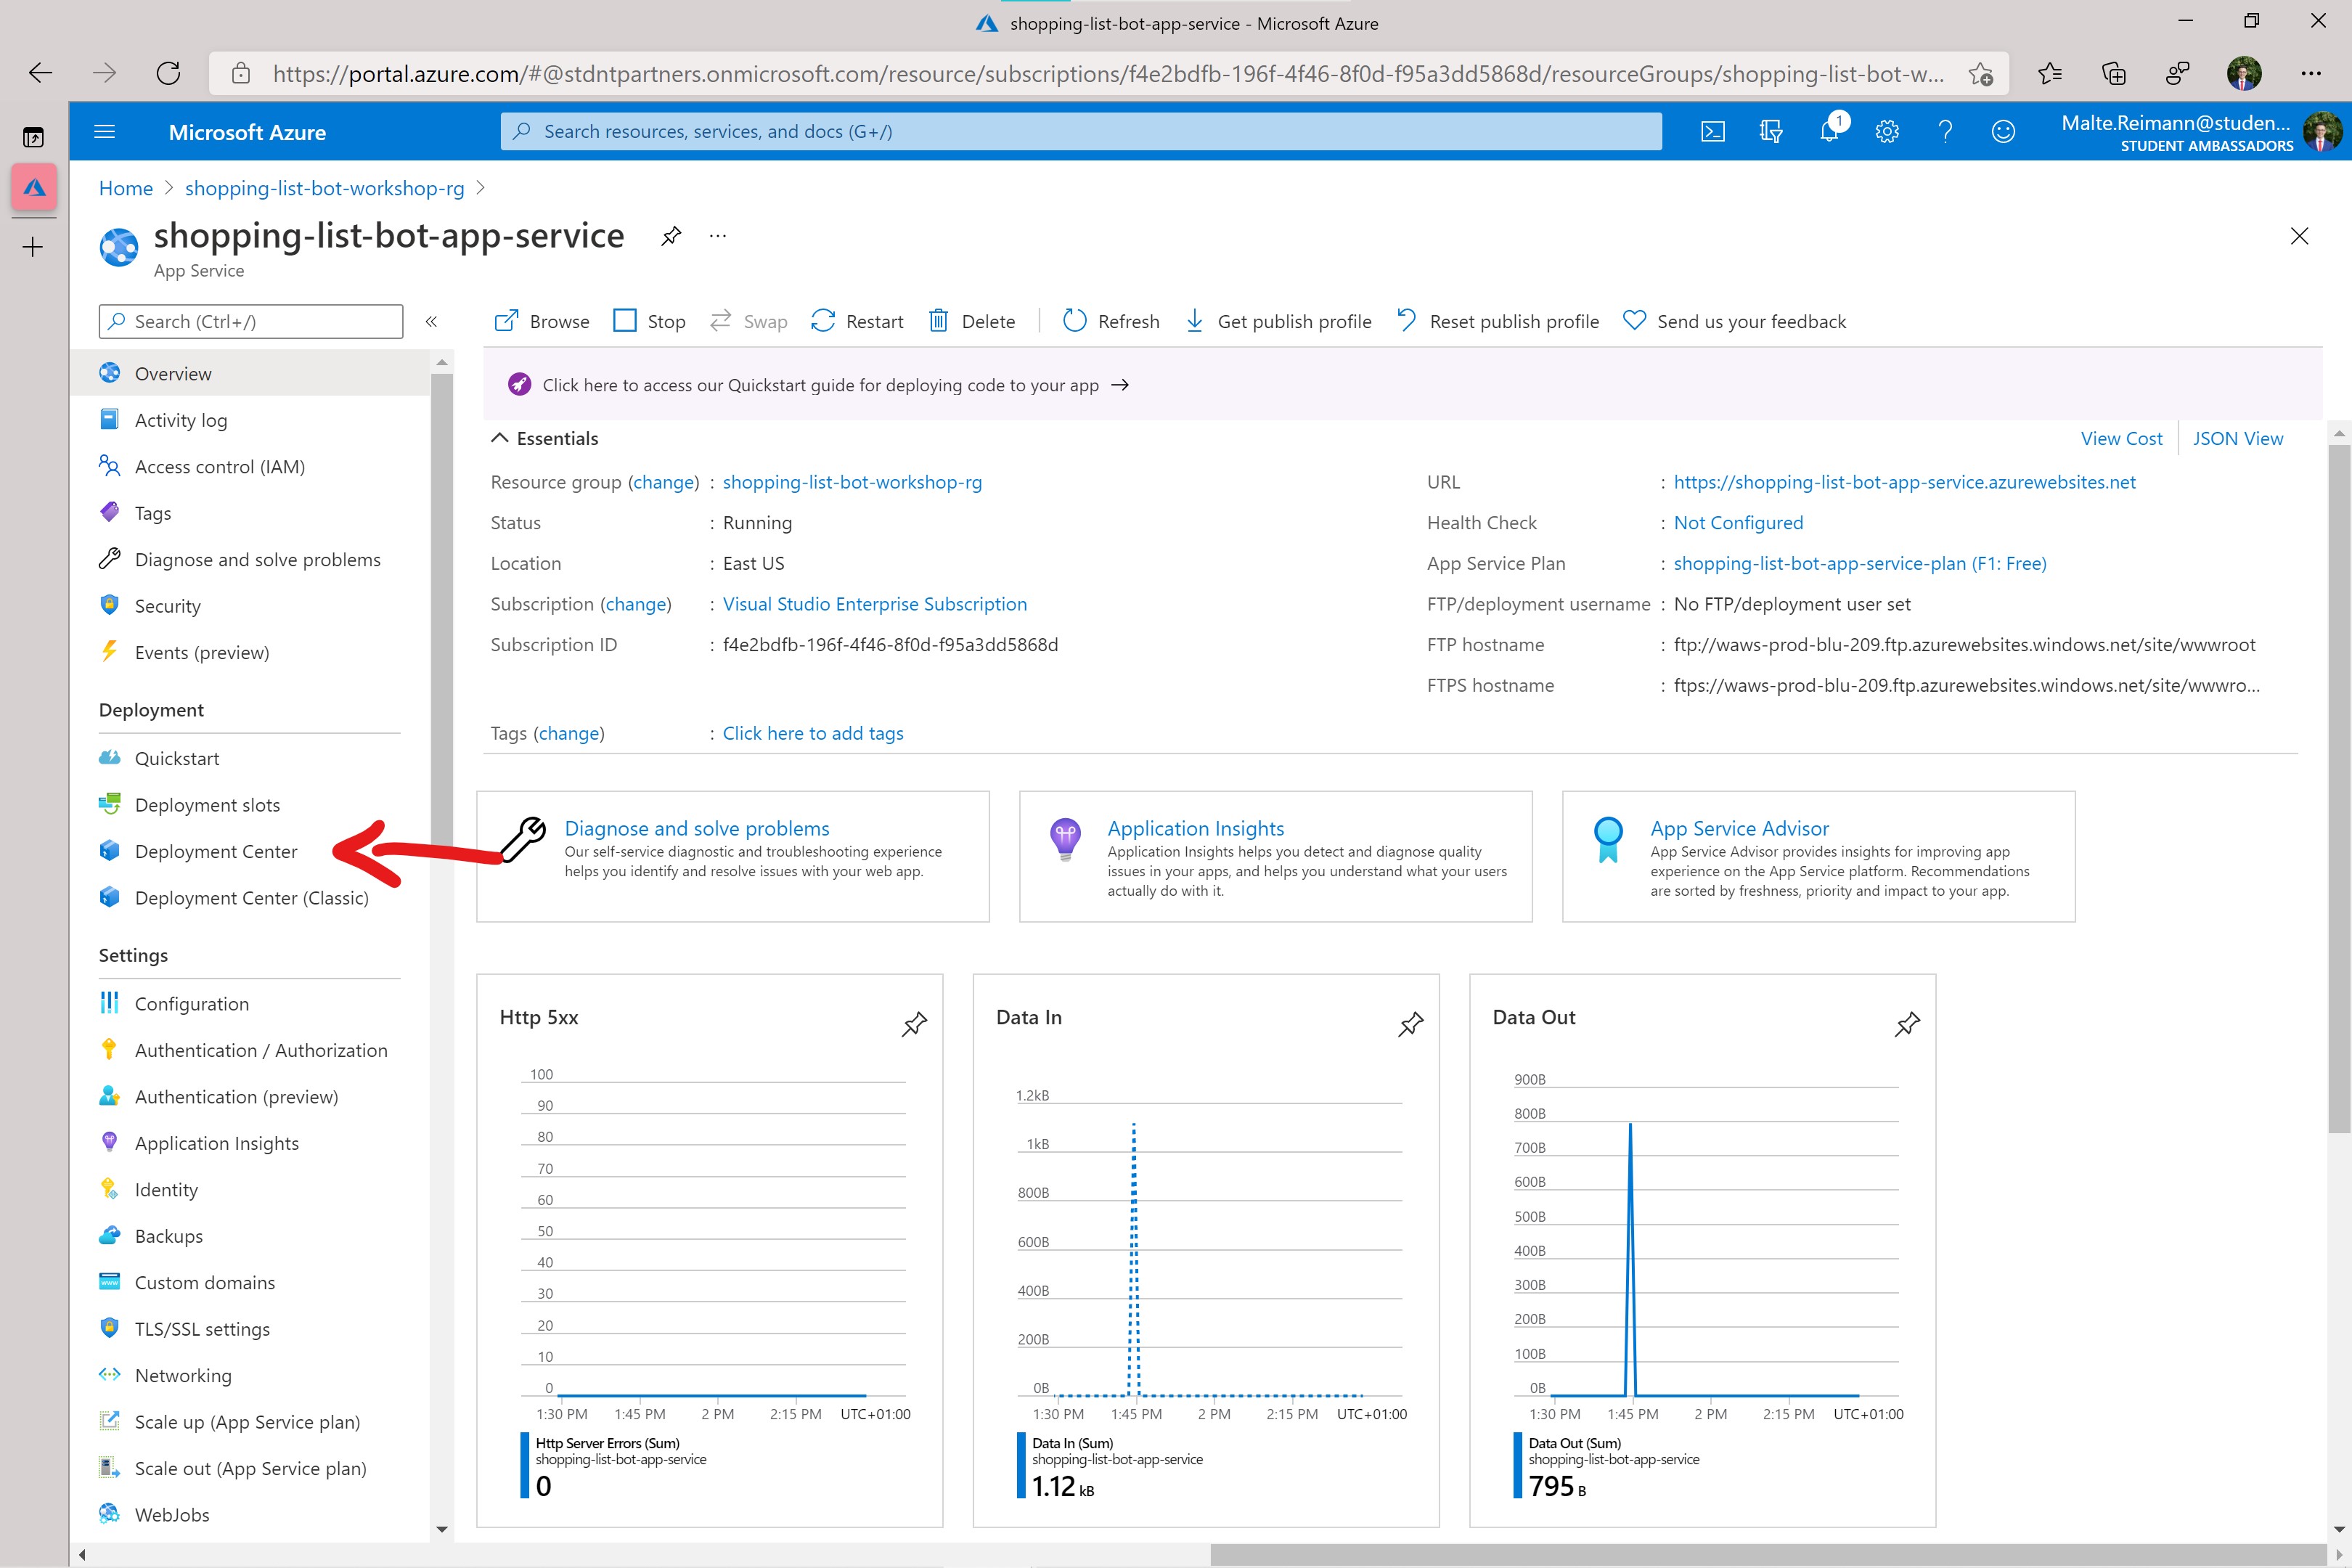Open the notifications bell
Image resolution: width=2352 pixels, height=1568 pixels.
point(1829,131)
